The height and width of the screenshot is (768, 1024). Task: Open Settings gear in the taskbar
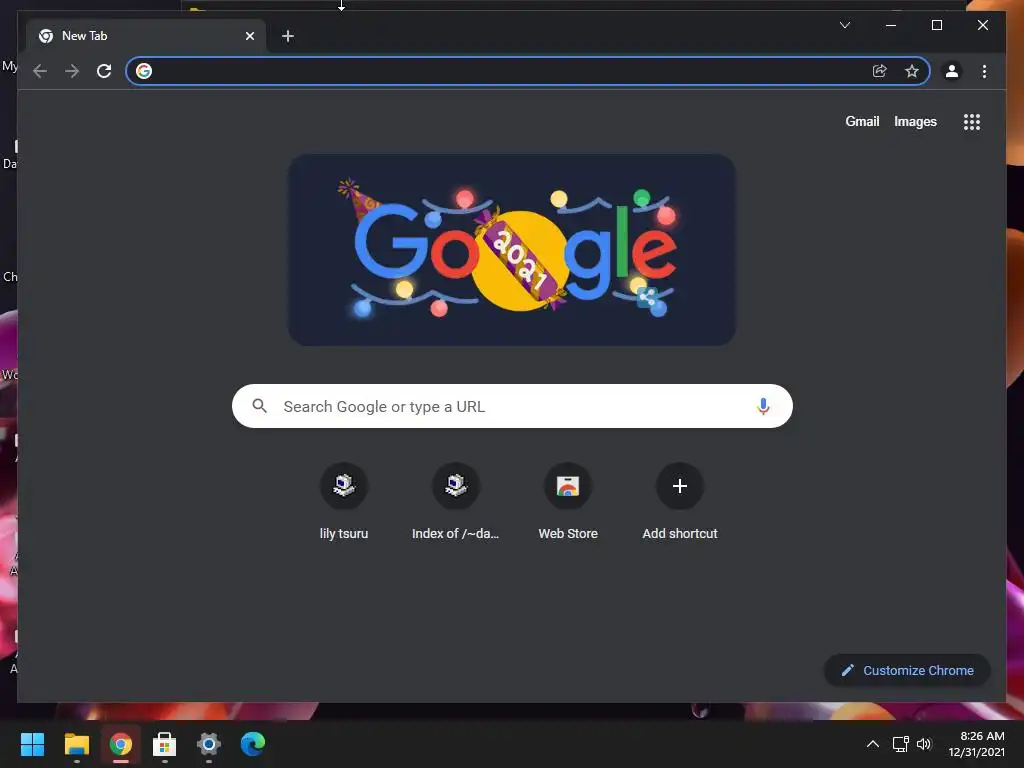pos(209,744)
